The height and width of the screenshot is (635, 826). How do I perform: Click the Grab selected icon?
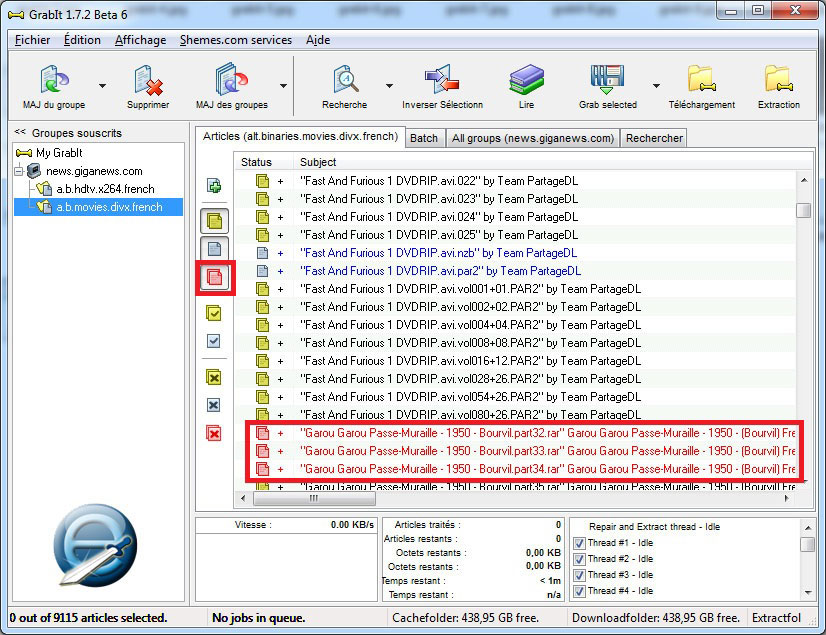coord(607,80)
